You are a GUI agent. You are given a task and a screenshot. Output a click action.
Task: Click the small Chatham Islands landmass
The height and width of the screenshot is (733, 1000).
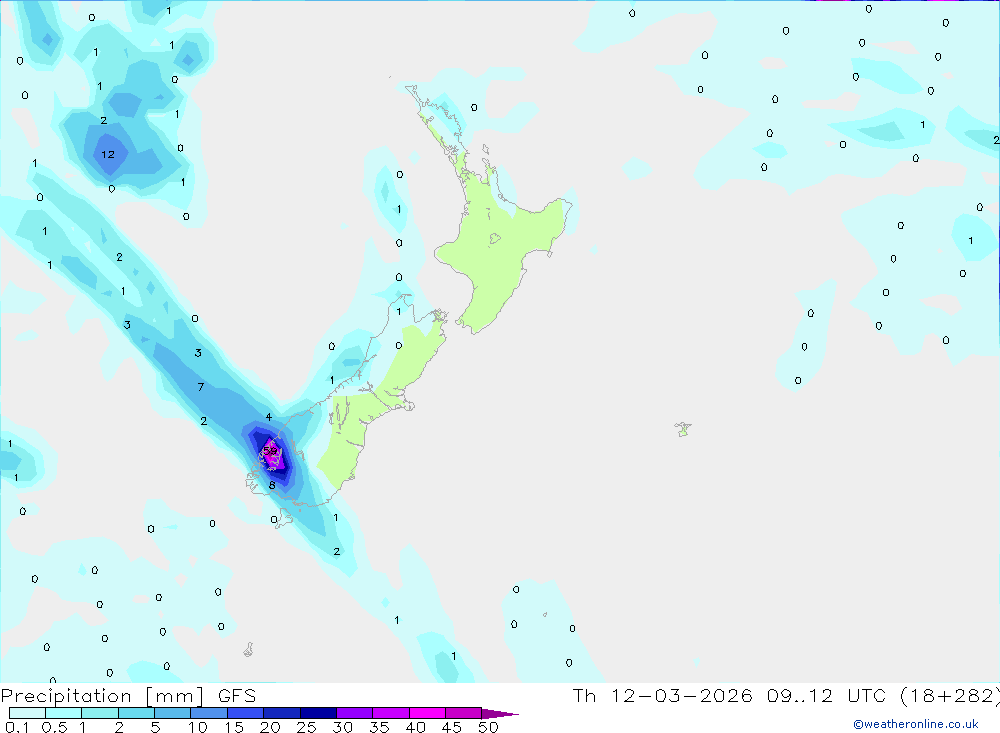pos(683,430)
